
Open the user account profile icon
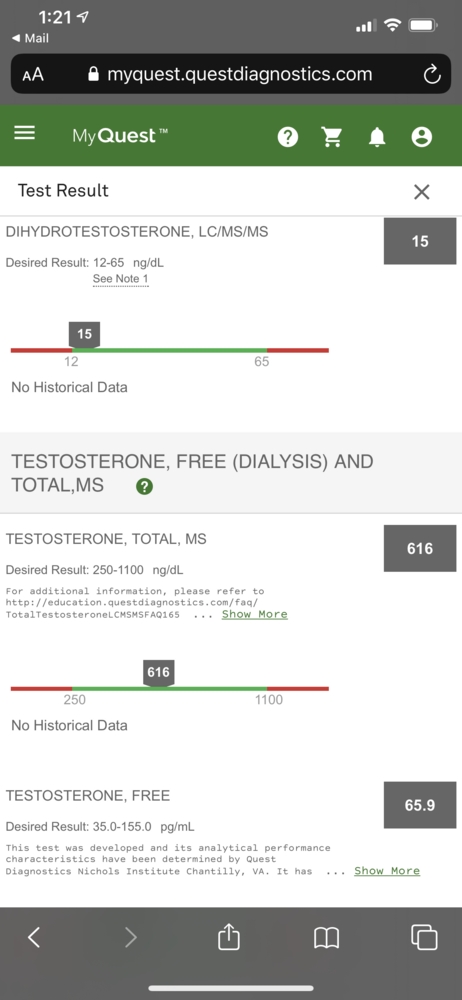(422, 136)
